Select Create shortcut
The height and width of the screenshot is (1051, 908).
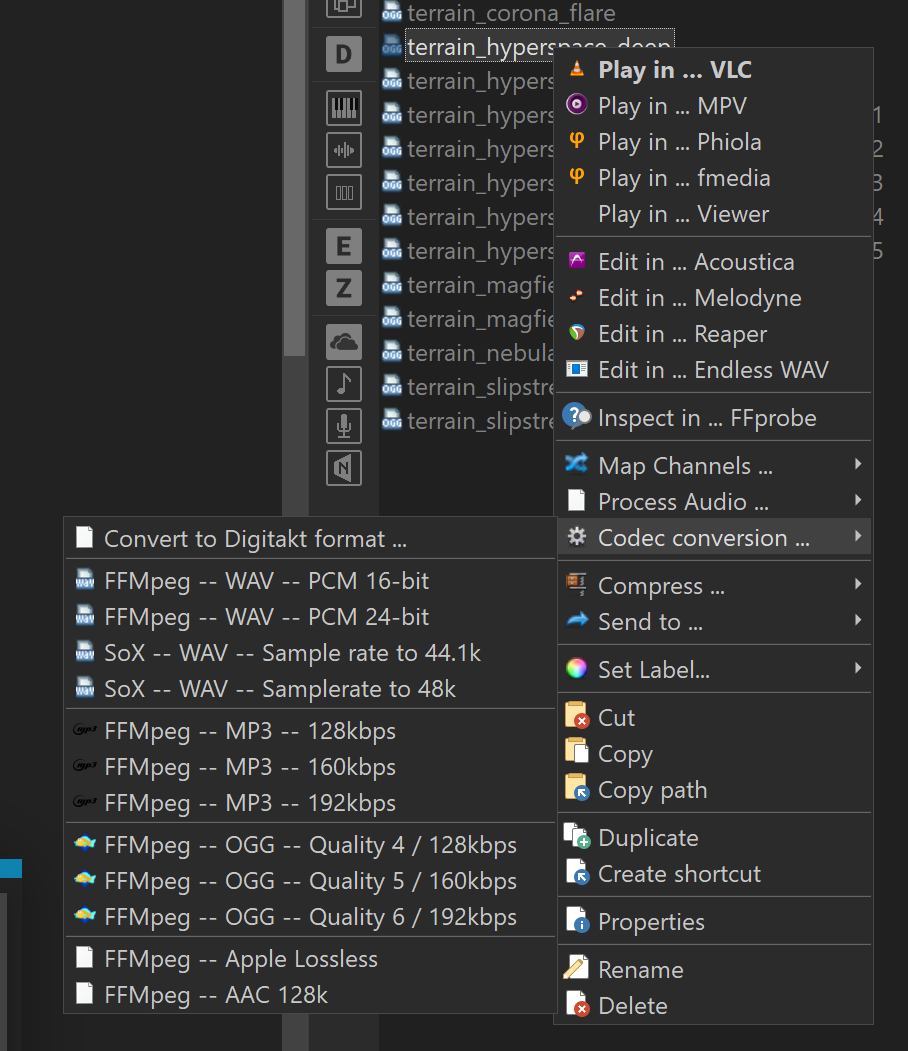[x=714, y=874]
